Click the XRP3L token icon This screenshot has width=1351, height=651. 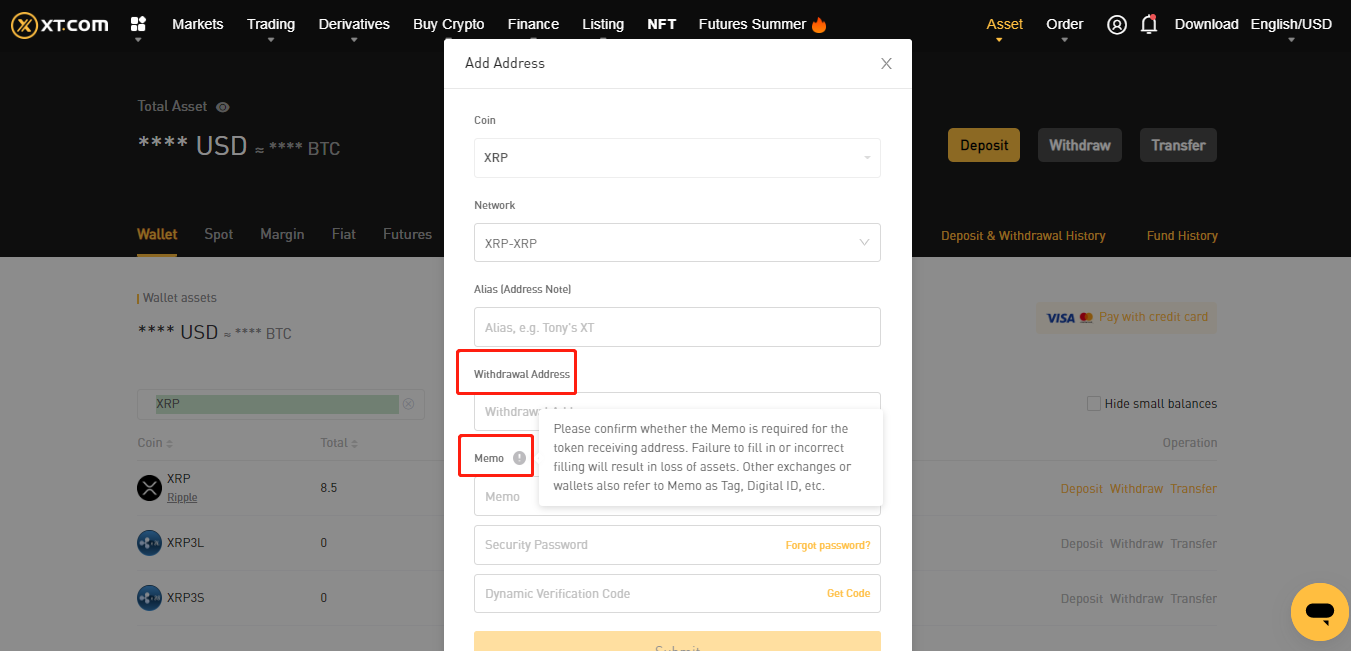149,543
